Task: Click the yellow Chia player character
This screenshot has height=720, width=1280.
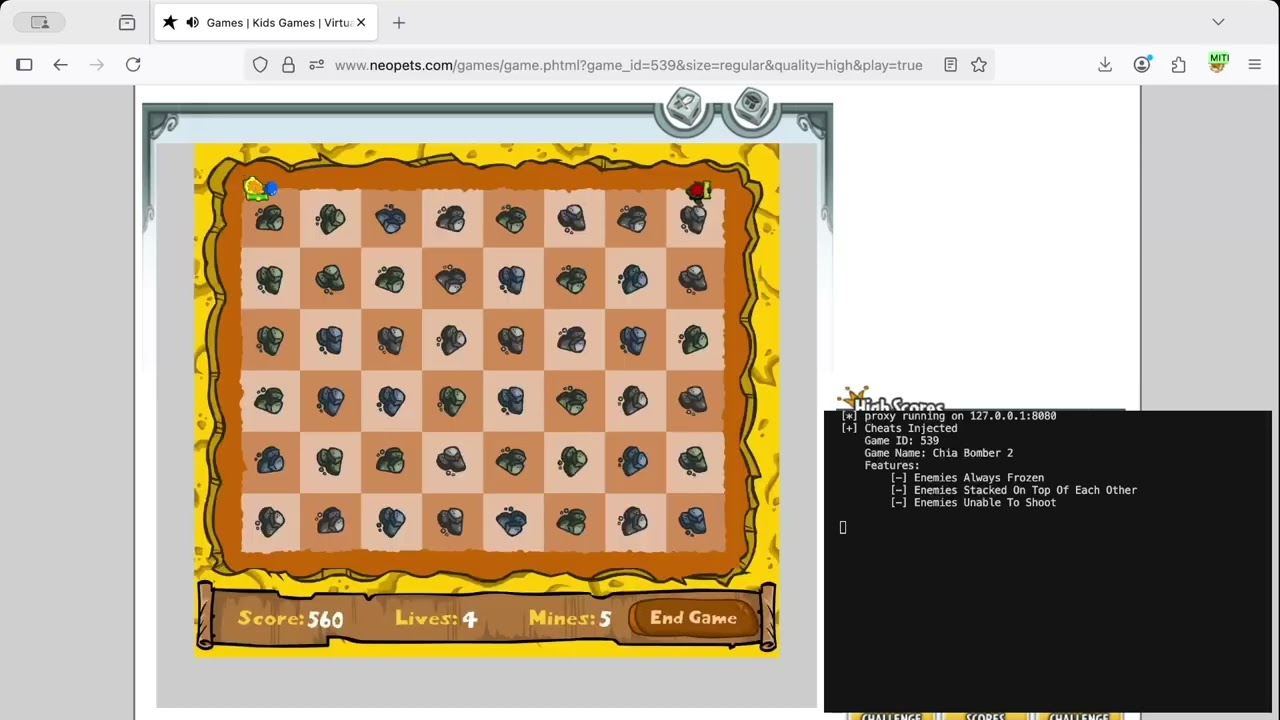Action: pyautogui.click(x=258, y=188)
